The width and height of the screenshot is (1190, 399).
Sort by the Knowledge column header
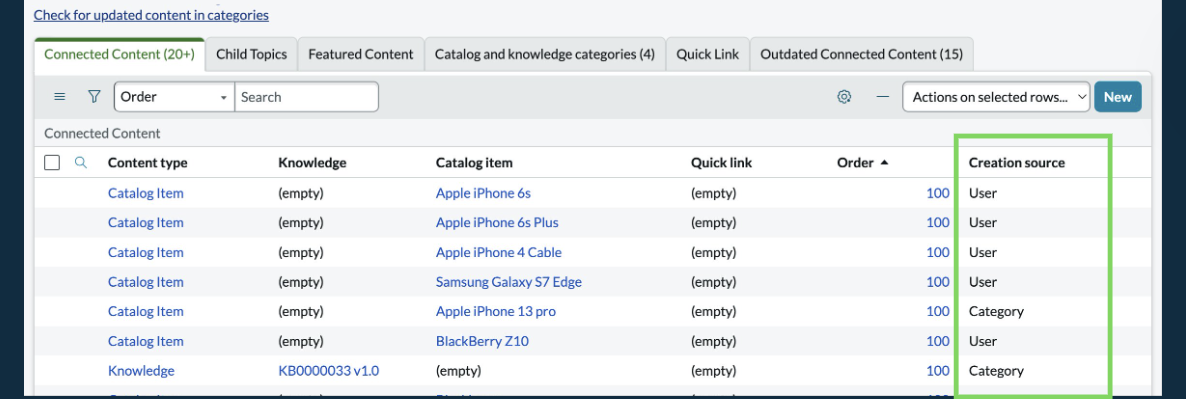point(312,162)
